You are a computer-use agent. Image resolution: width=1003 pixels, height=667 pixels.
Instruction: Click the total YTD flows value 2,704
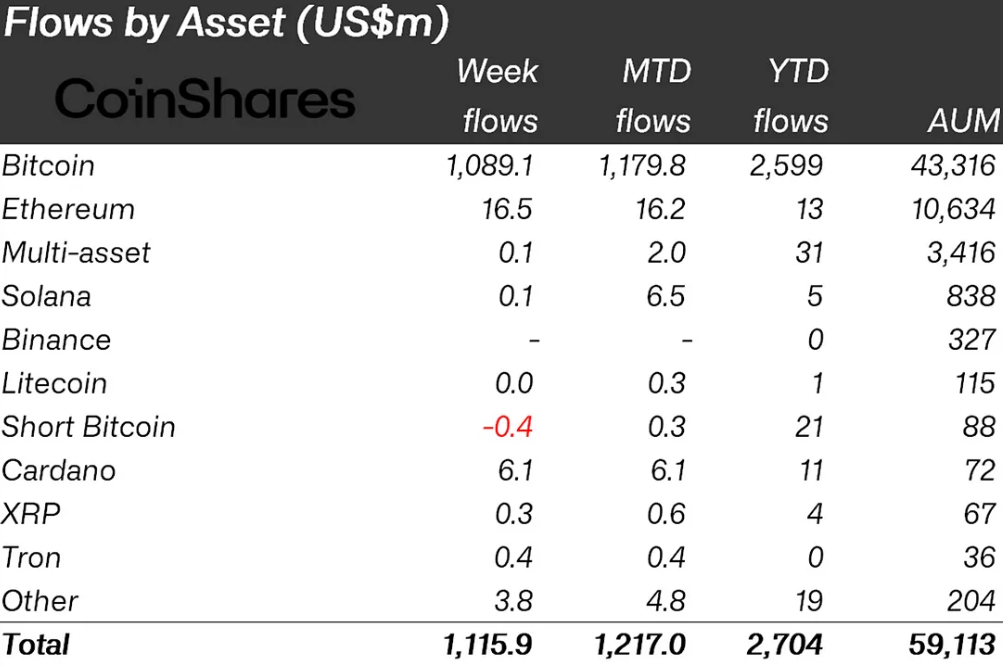[787, 644]
